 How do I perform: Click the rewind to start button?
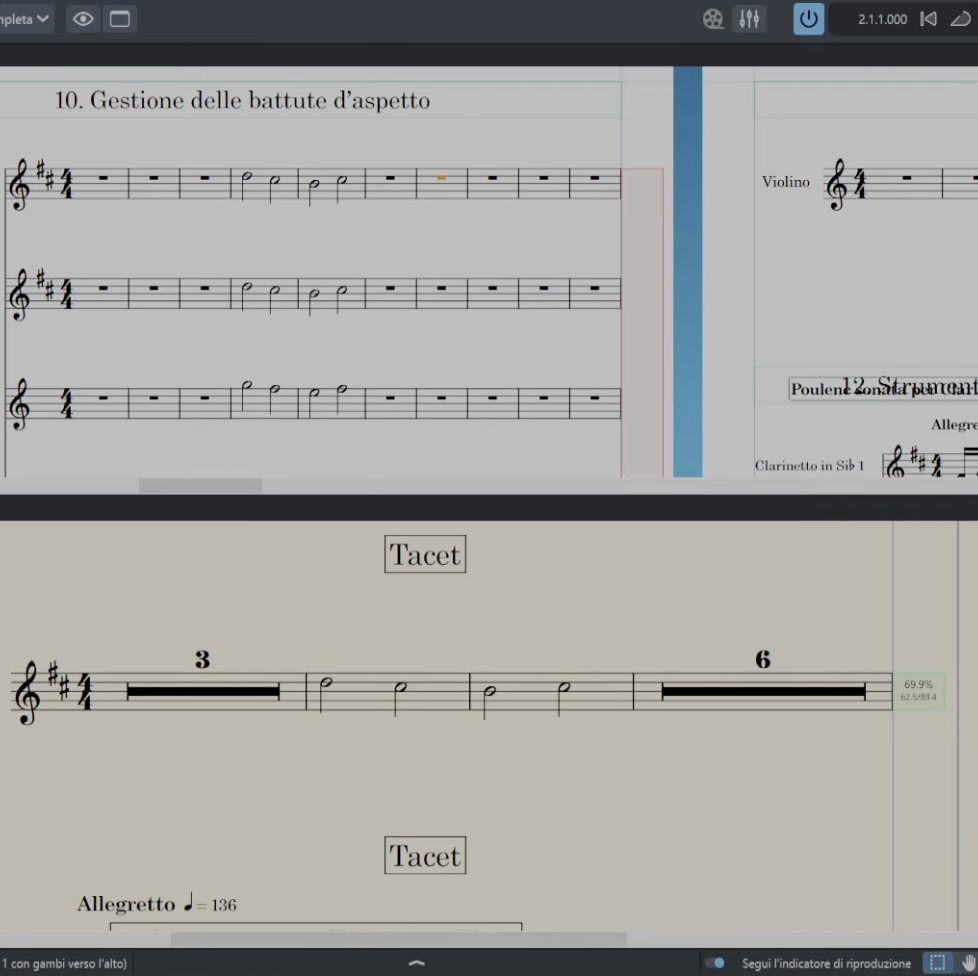click(x=928, y=19)
